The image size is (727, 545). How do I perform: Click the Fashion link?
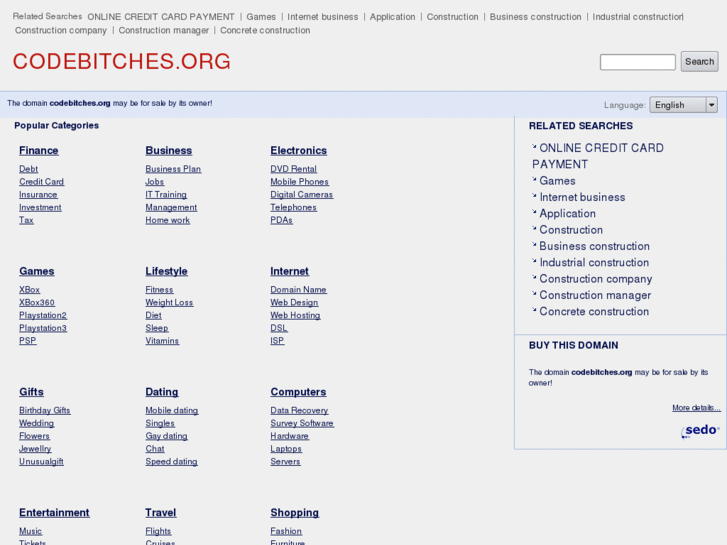(x=286, y=531)
